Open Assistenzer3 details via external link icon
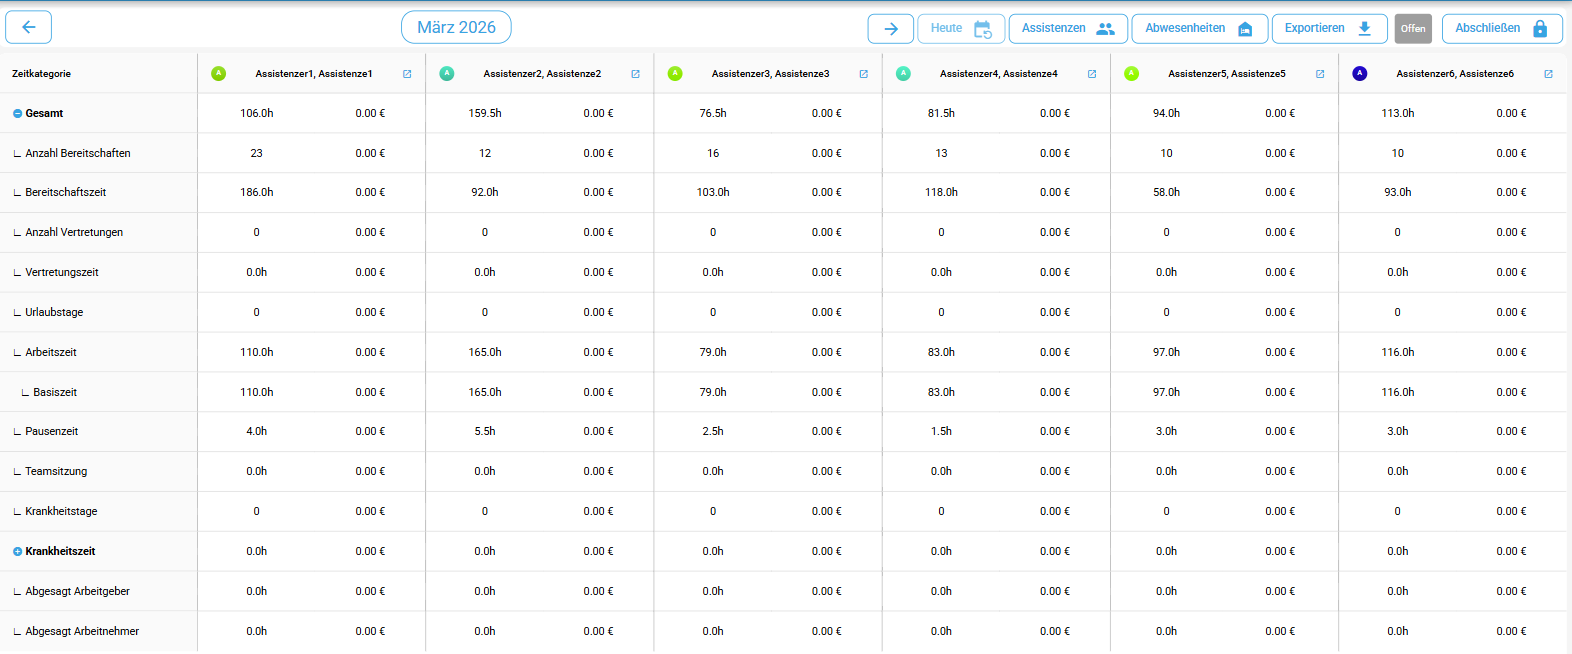The width and height of the screenshot is (1572, 654). point(863,74)
